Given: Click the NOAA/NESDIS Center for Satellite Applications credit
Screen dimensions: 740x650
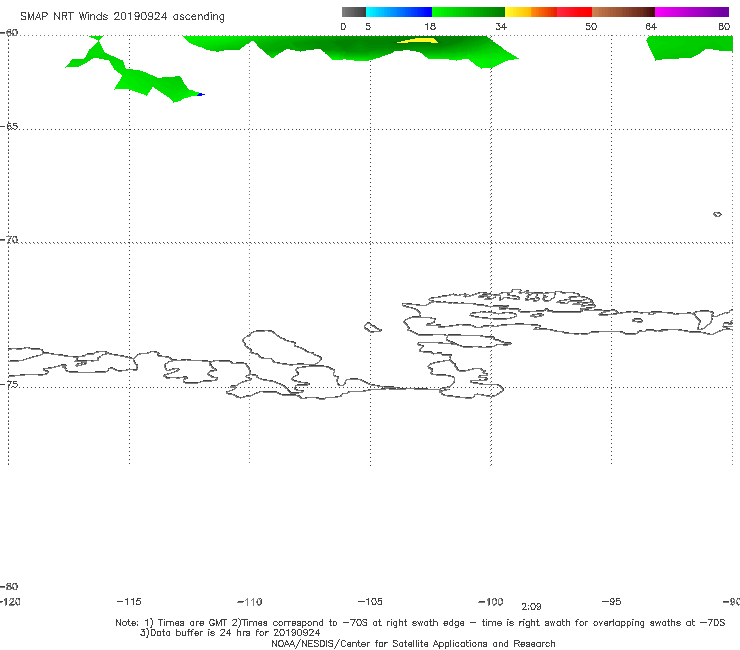Looking at the screenshot, I should point(413,644).
